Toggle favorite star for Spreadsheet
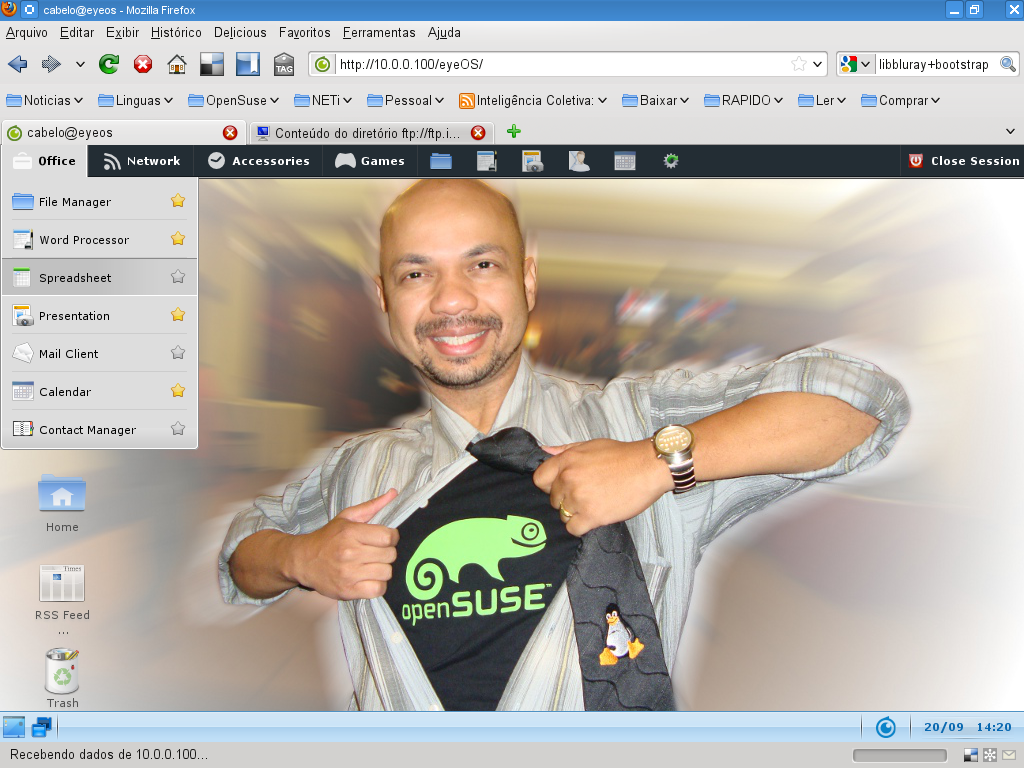 pyautogui.click(x=178, y=277)
